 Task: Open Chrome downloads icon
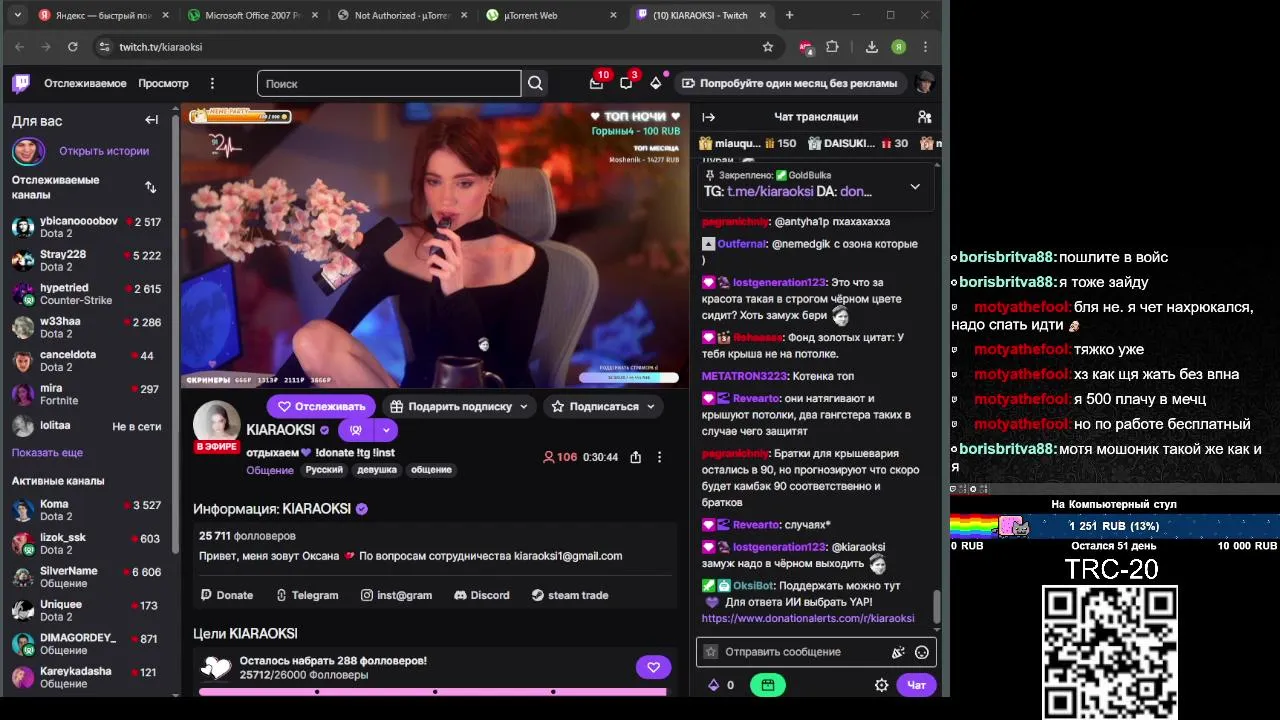pos(872,47)
